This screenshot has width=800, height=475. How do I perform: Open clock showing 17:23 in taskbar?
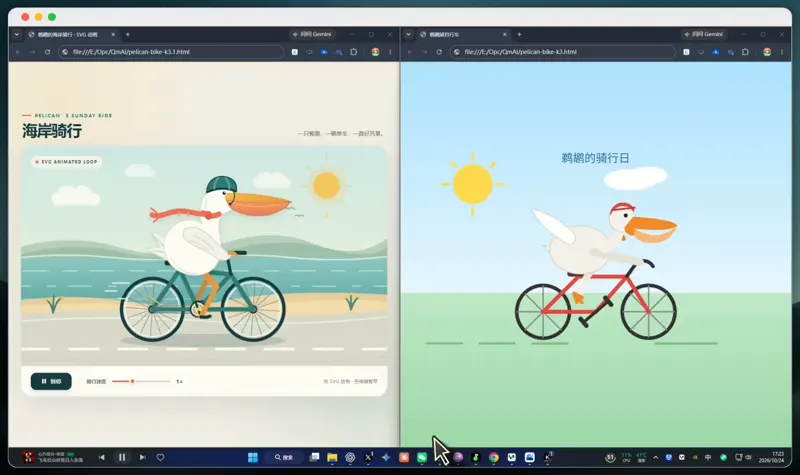coord(771,457)
